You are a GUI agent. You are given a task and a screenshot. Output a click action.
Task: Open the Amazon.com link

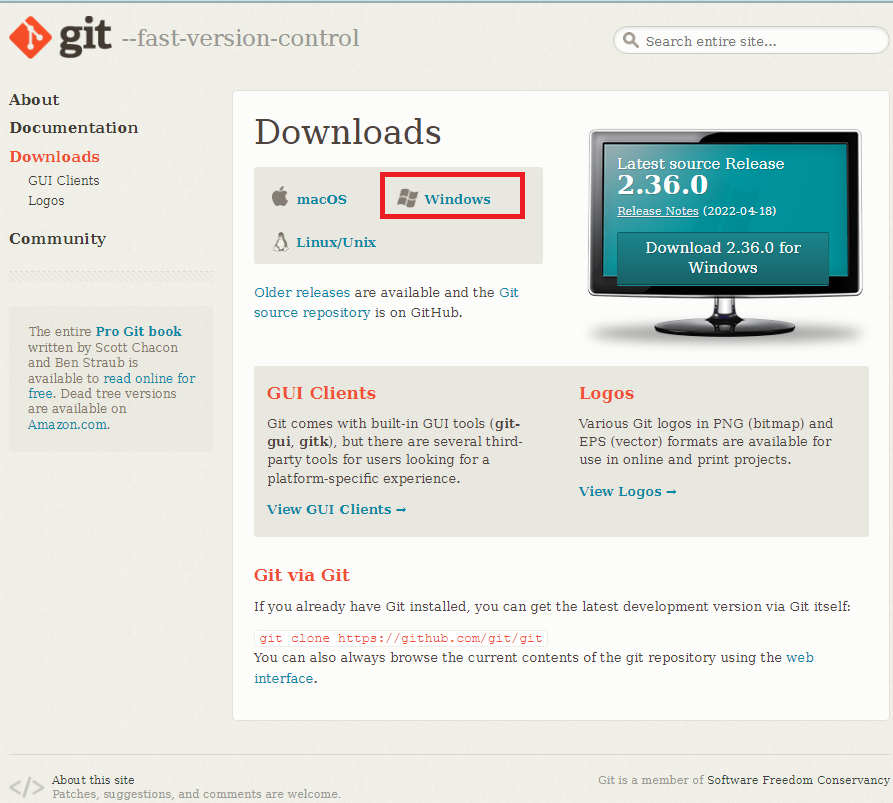tap(68, 425)
